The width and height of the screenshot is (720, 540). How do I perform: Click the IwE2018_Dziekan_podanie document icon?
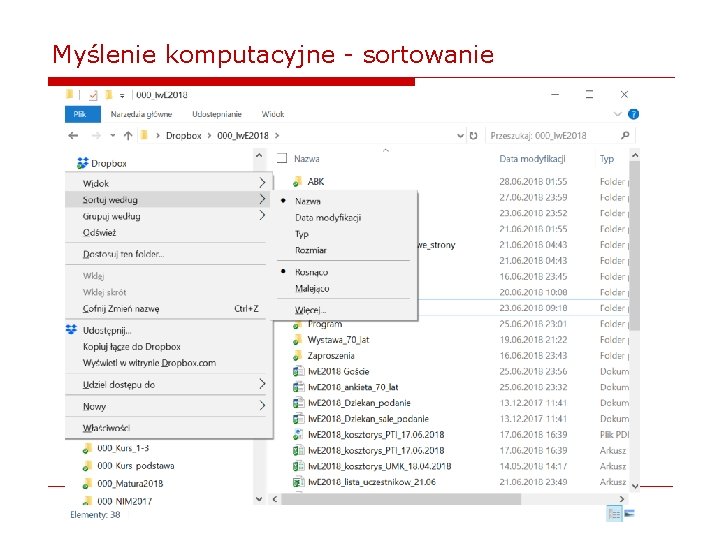click(298, 403)
